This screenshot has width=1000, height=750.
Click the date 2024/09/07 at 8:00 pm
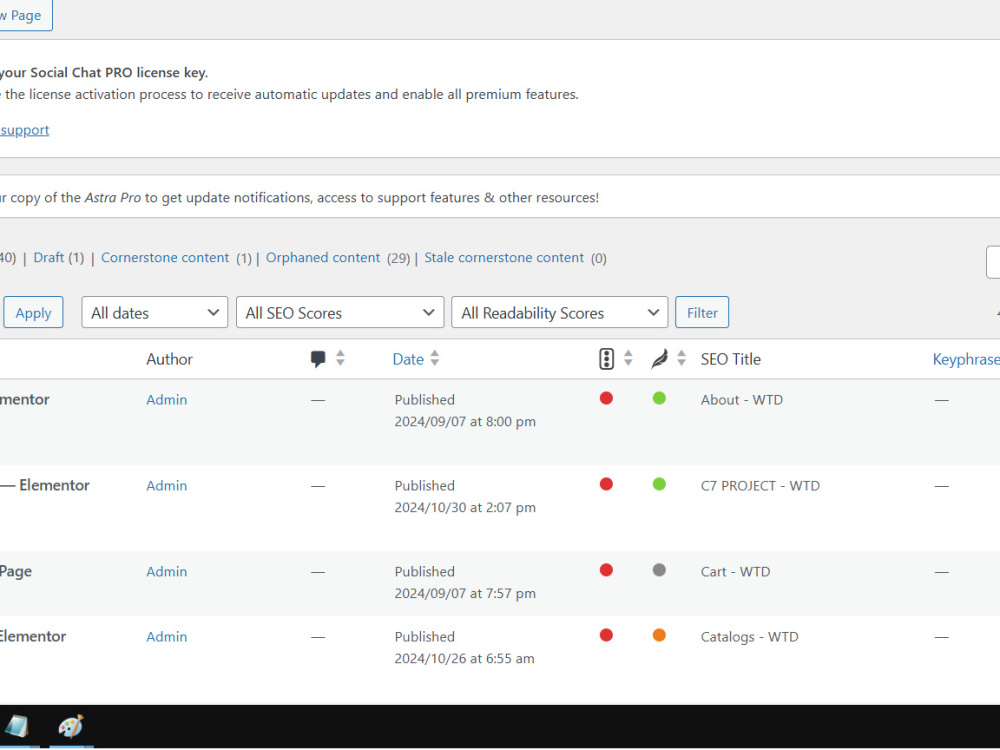point(465,422)
